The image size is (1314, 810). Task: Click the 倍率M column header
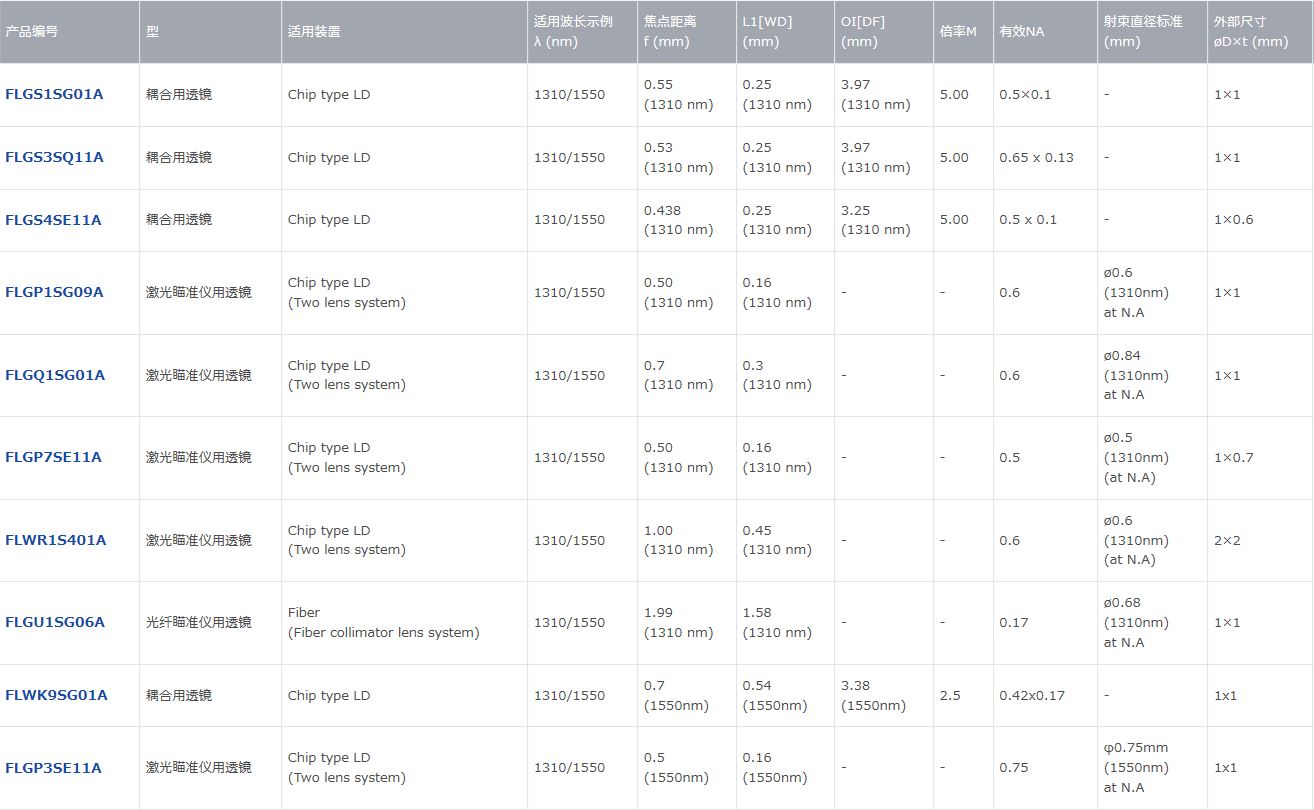click(x=958, y=31)
